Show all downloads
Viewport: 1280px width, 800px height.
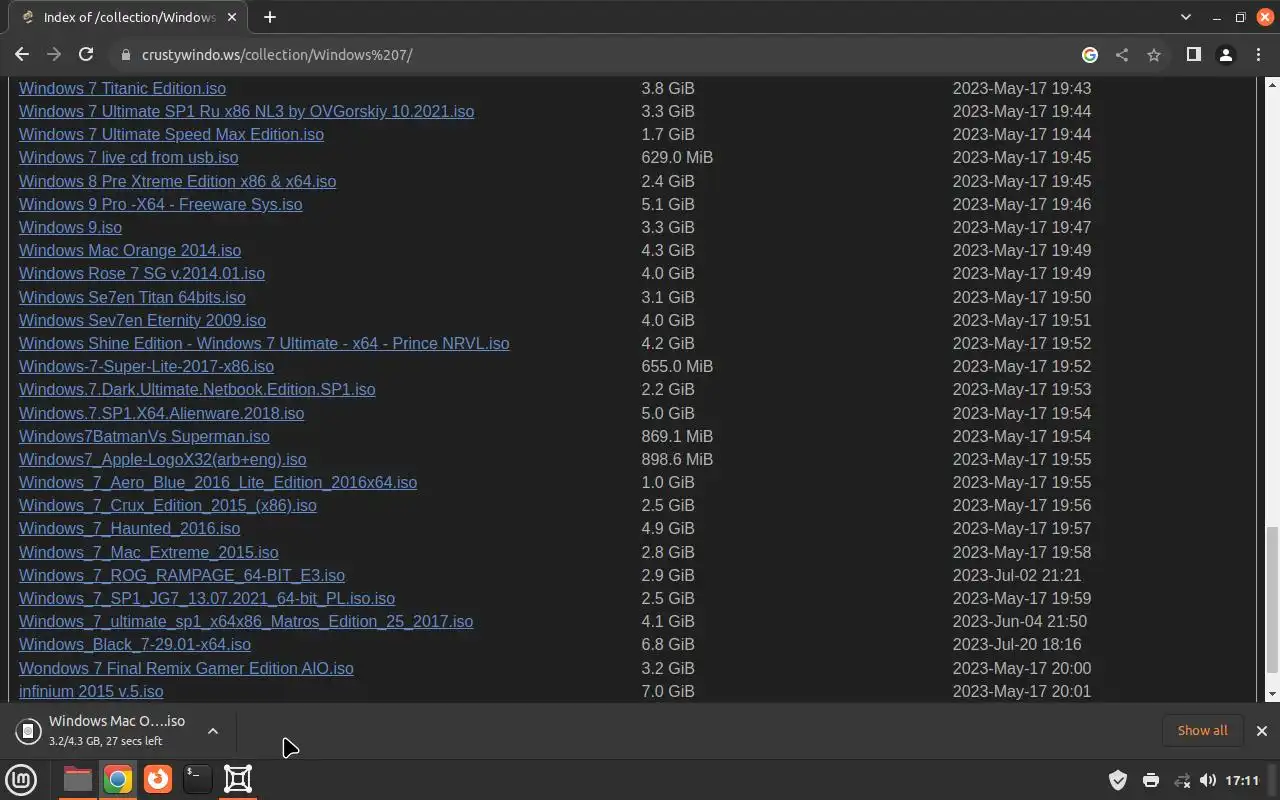[x=1202, y=730]
